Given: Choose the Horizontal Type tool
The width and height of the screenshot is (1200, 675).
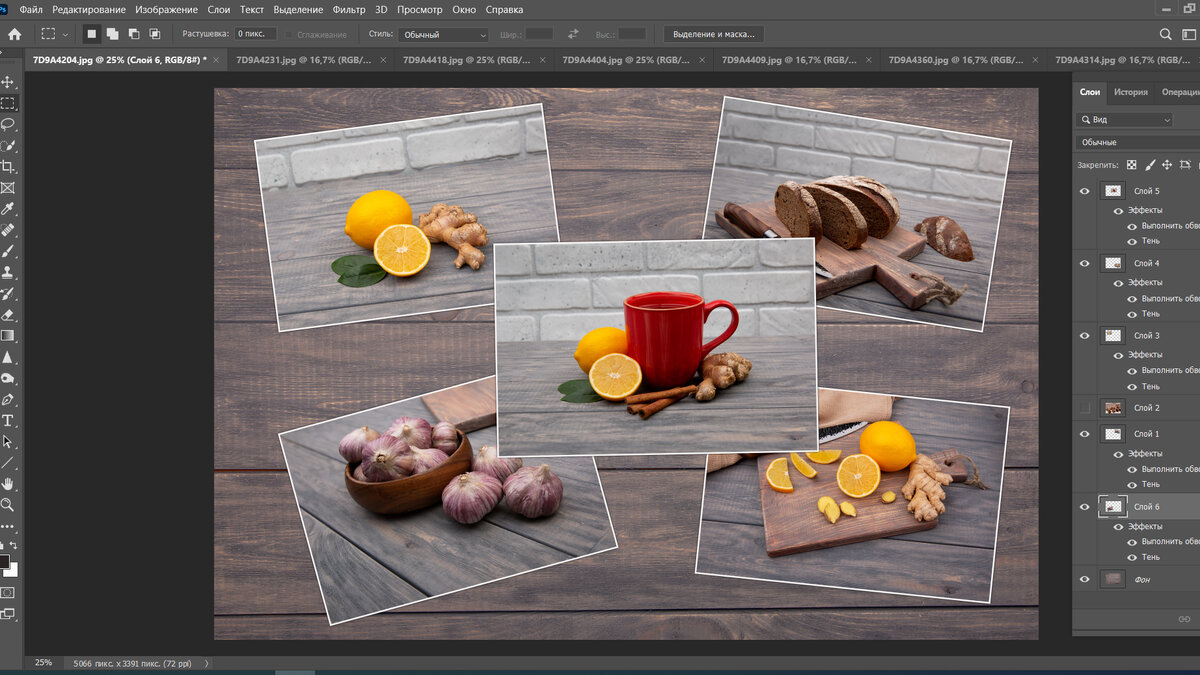Looking at the screenshot, I should (x=8, y=421).
